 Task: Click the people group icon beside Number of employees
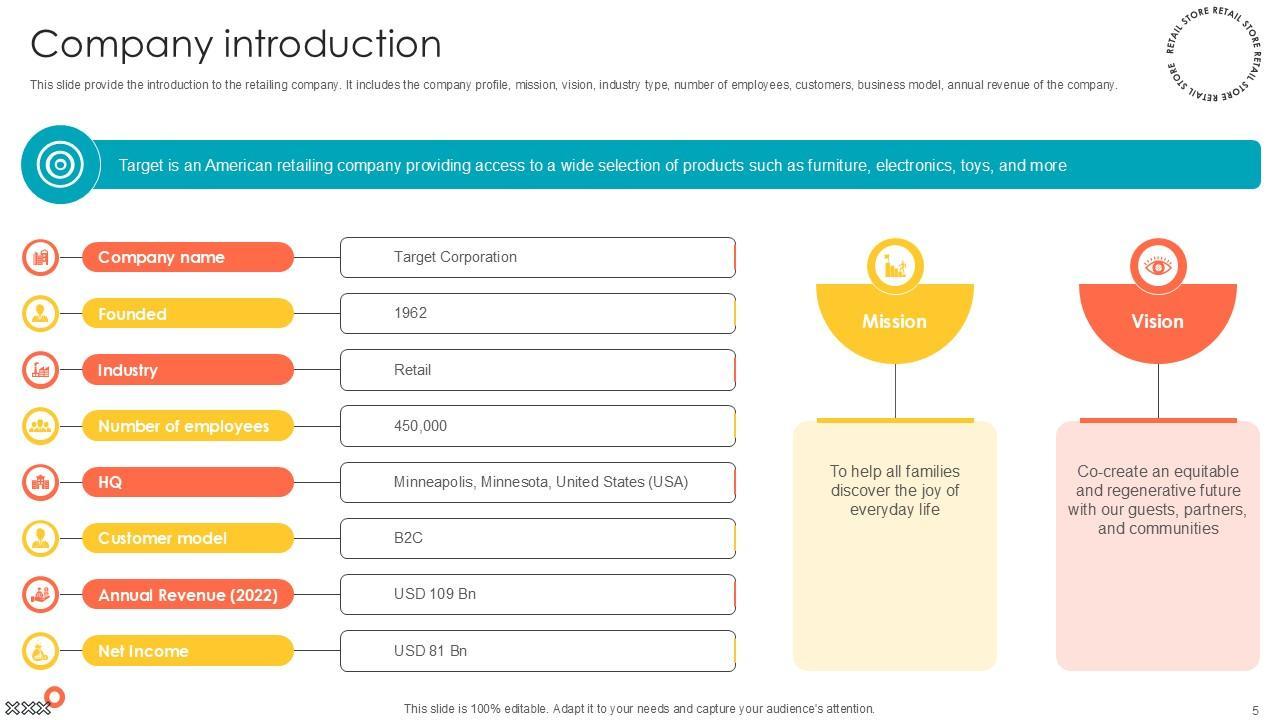click(x=40, y=426)
